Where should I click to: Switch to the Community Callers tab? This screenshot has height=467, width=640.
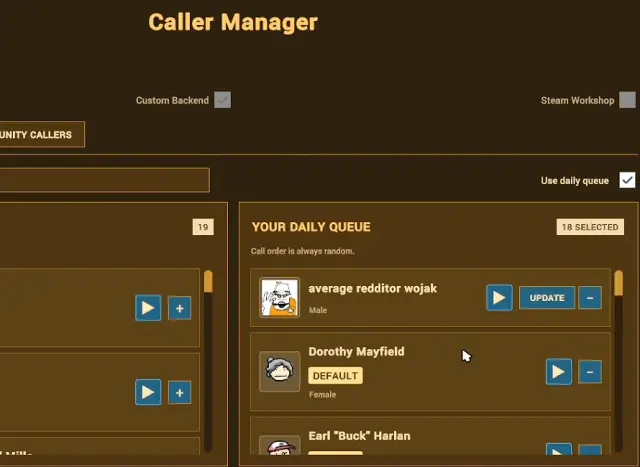pos(42,134)
